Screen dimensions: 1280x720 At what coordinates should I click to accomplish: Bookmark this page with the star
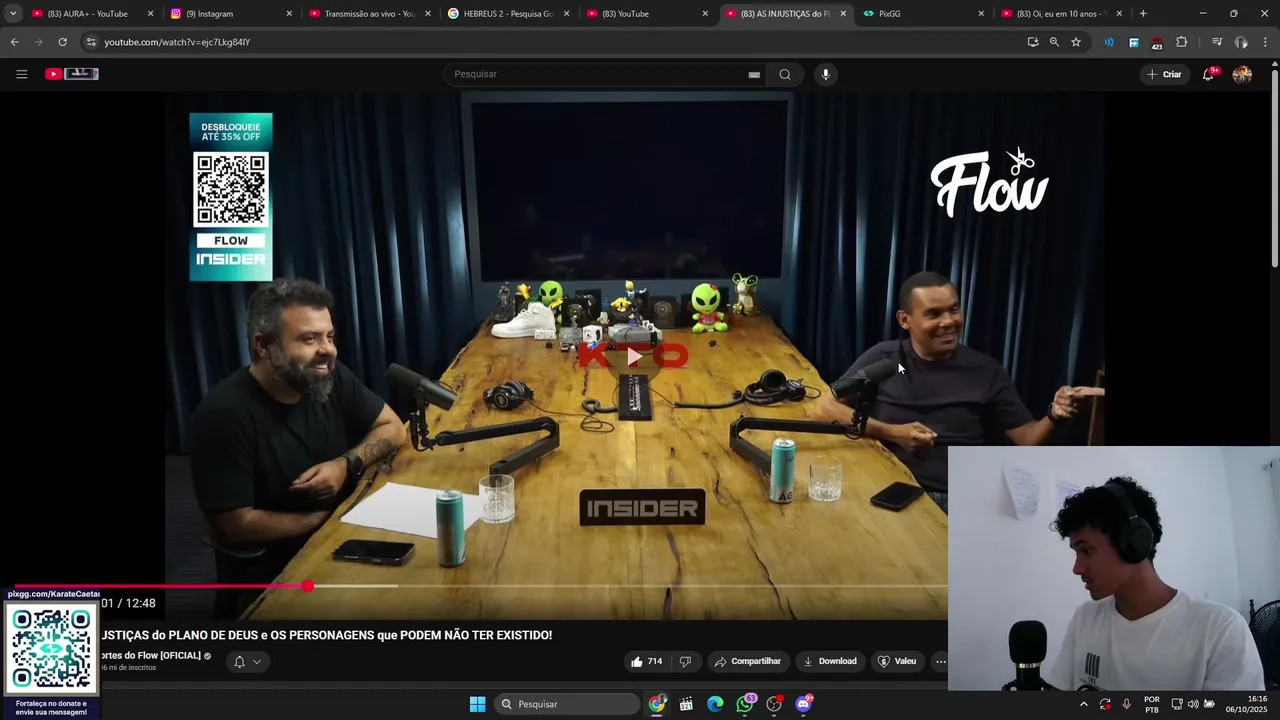[1076, 42]
